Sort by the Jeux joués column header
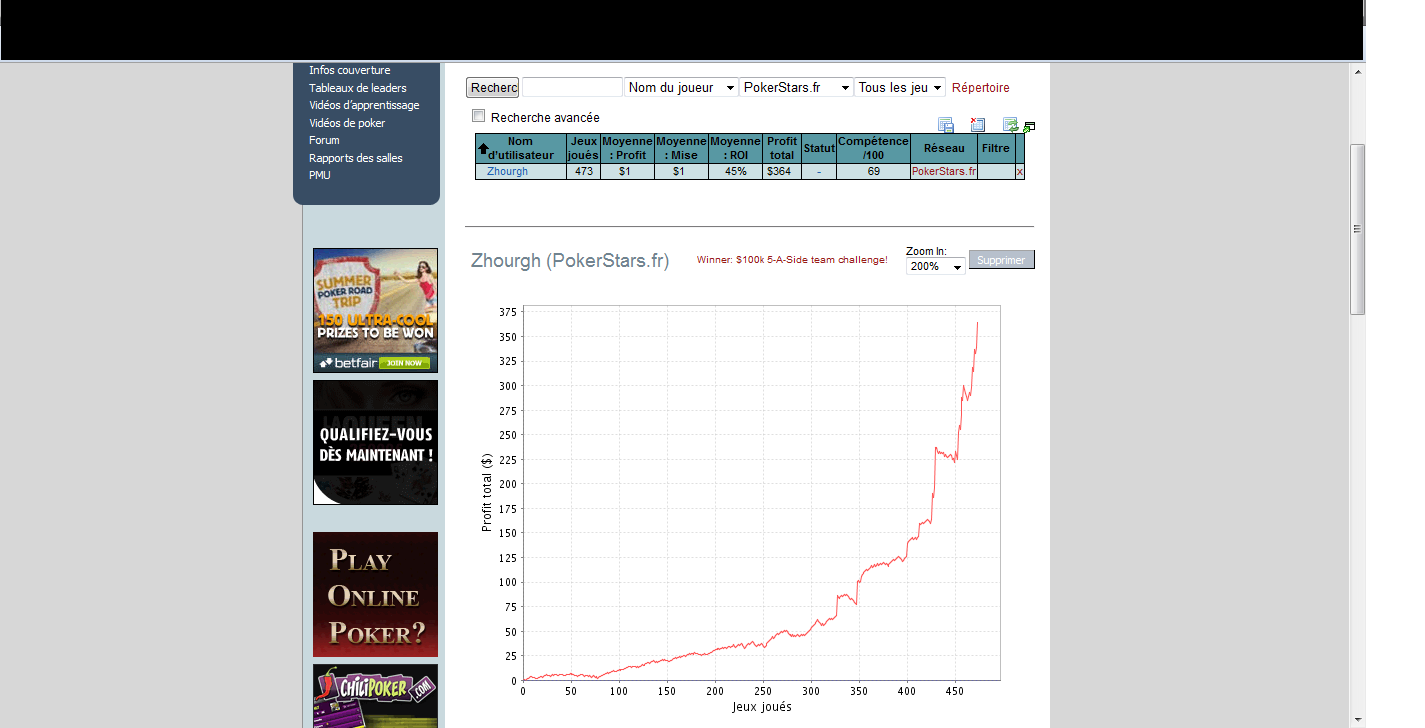1425x728 pixels. pos(583,149)
